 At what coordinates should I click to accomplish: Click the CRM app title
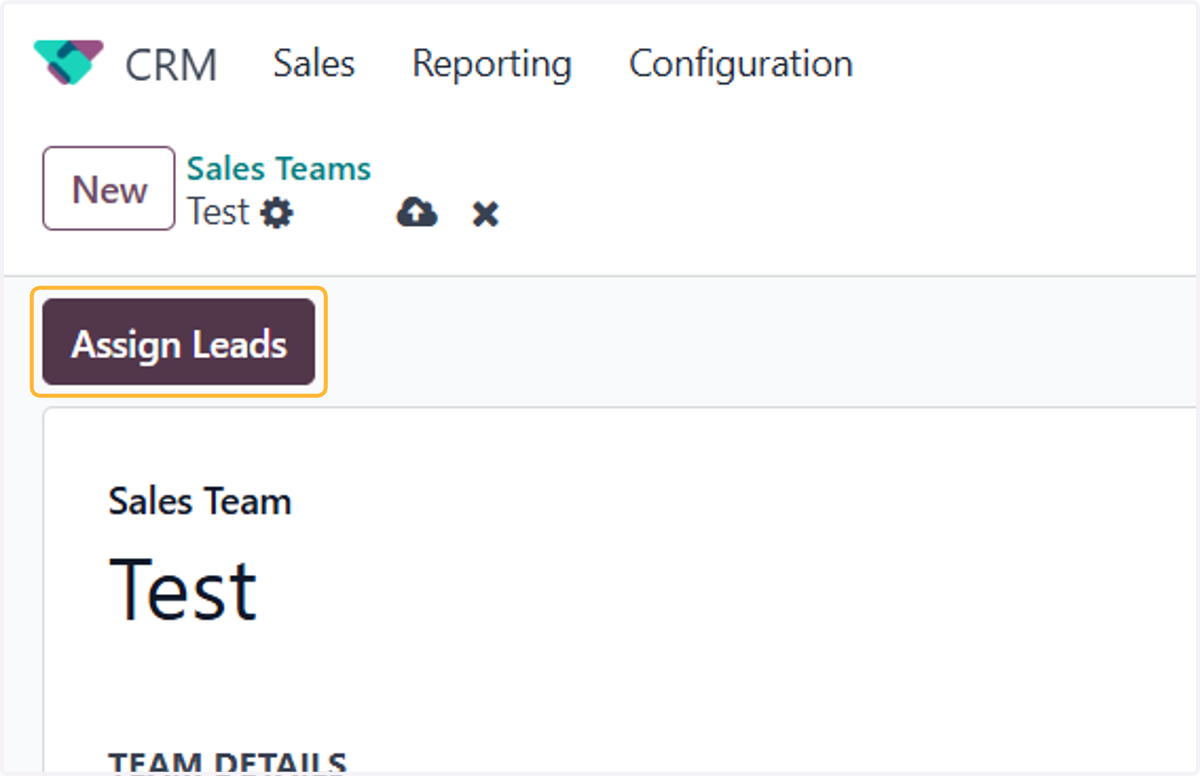point(171,65)
